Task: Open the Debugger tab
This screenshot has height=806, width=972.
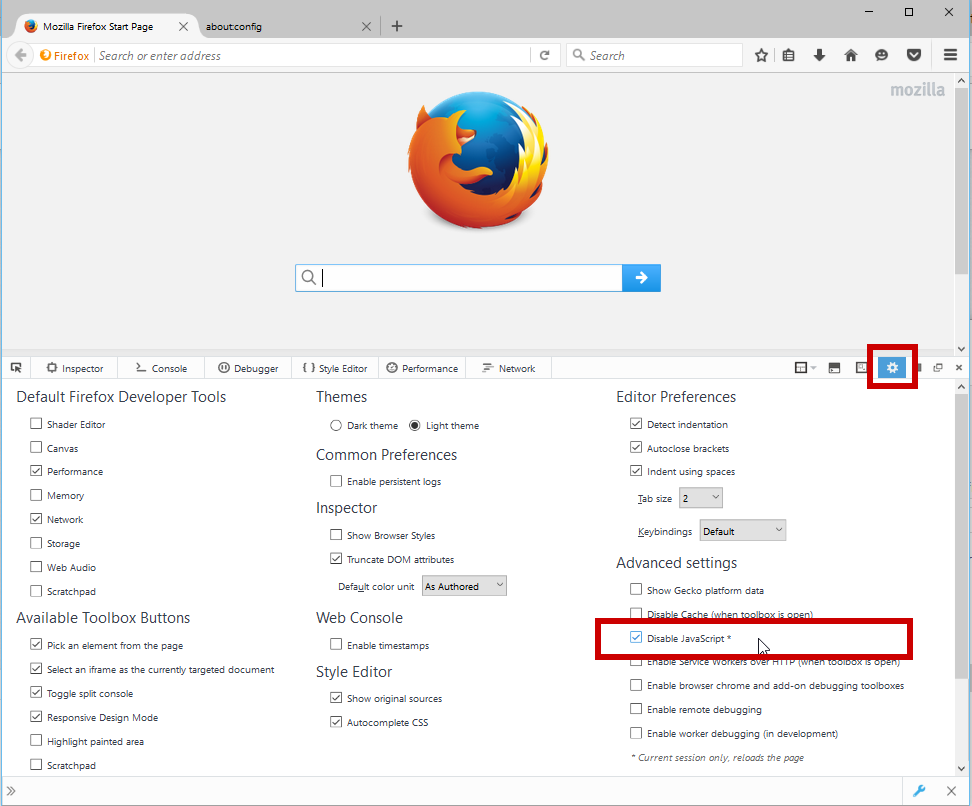Action: pyautogui.click(x=248, y=368)
